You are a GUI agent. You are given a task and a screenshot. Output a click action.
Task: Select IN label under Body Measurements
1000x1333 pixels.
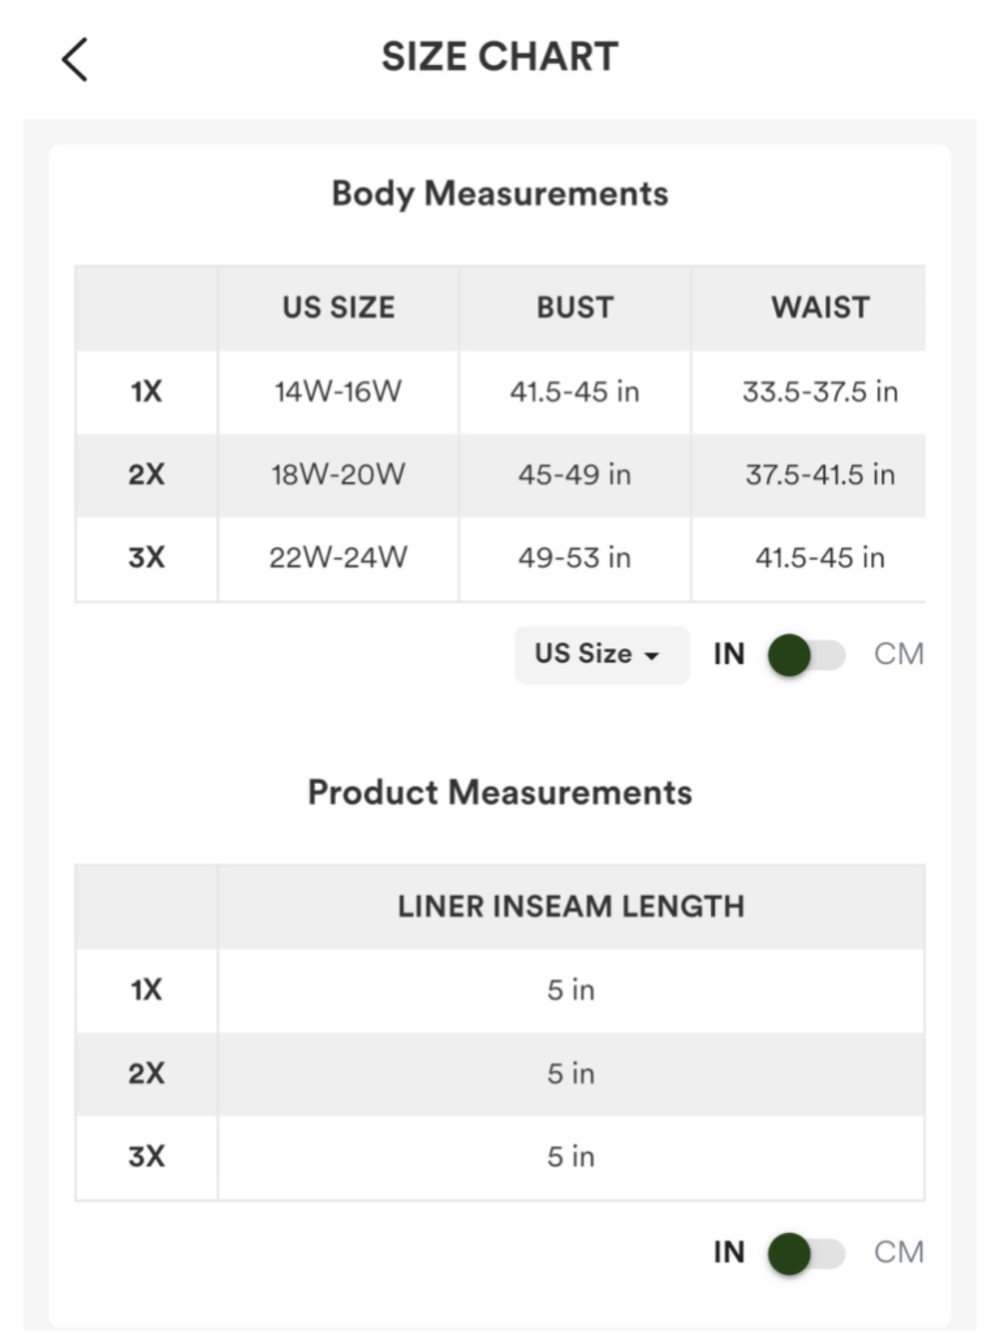729,654
